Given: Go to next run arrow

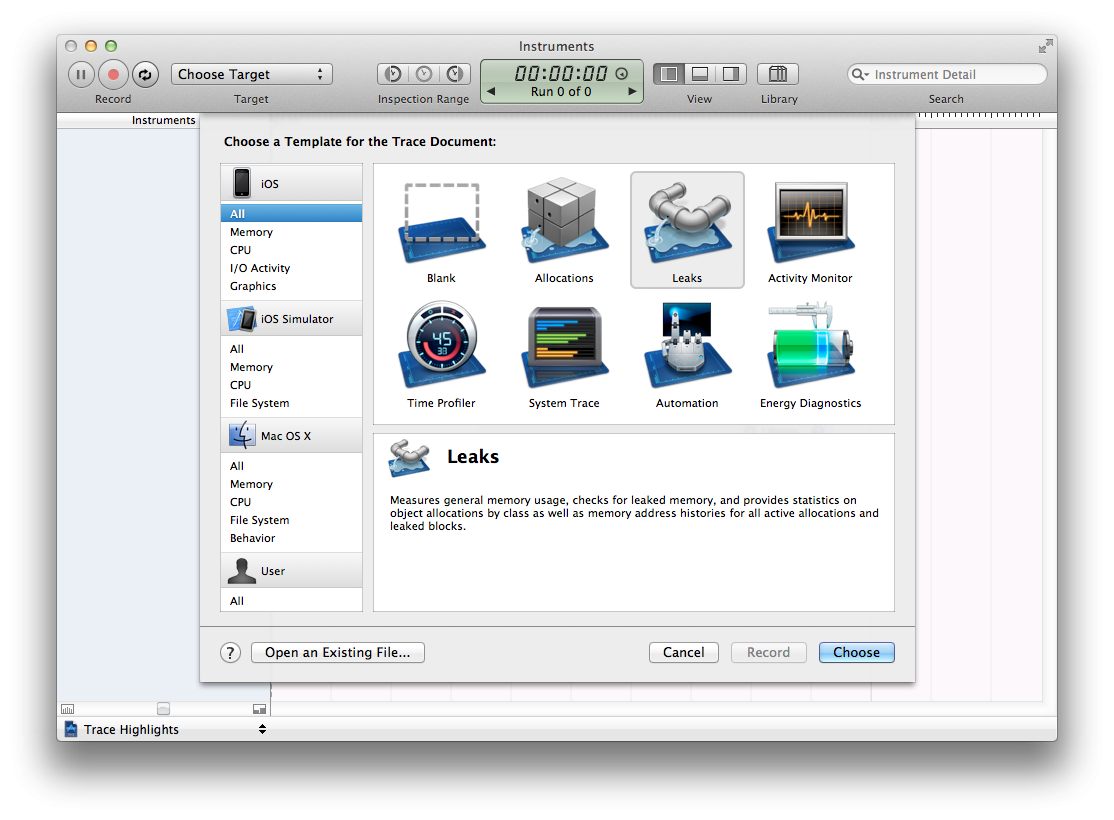Looking at the screenshot, I should click(632, 92).
